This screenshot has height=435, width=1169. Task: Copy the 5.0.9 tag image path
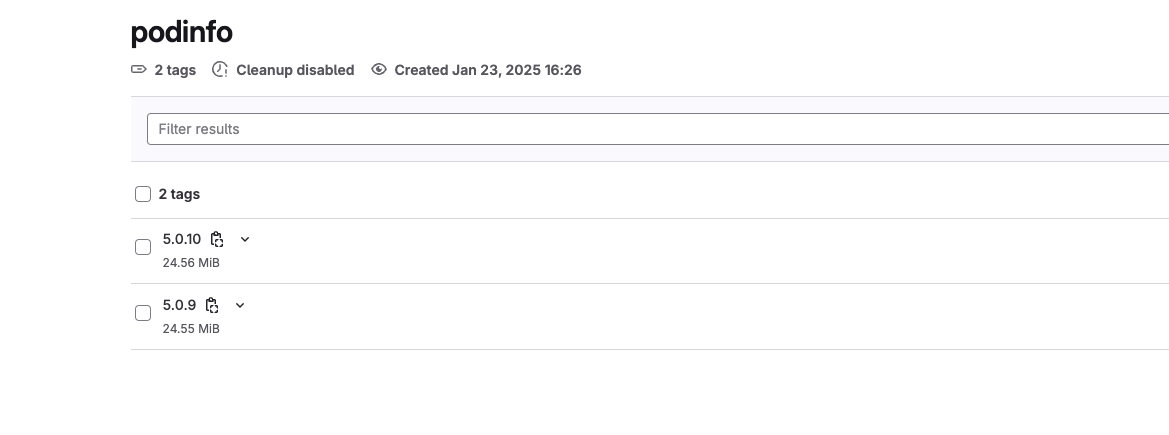[x=212, y=305]
